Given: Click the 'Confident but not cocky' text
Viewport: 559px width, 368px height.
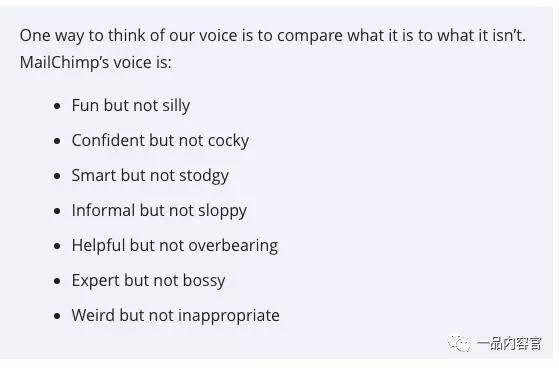Looking at the screenshot, I should 160,141.
